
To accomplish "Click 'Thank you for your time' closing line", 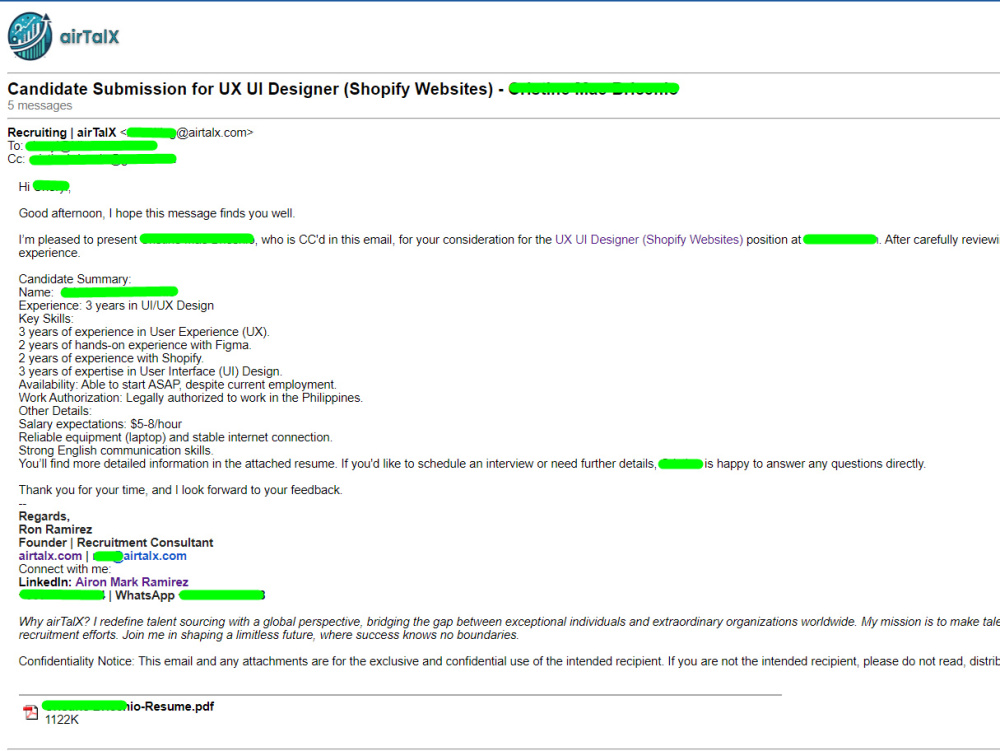I will click(180, 490).
